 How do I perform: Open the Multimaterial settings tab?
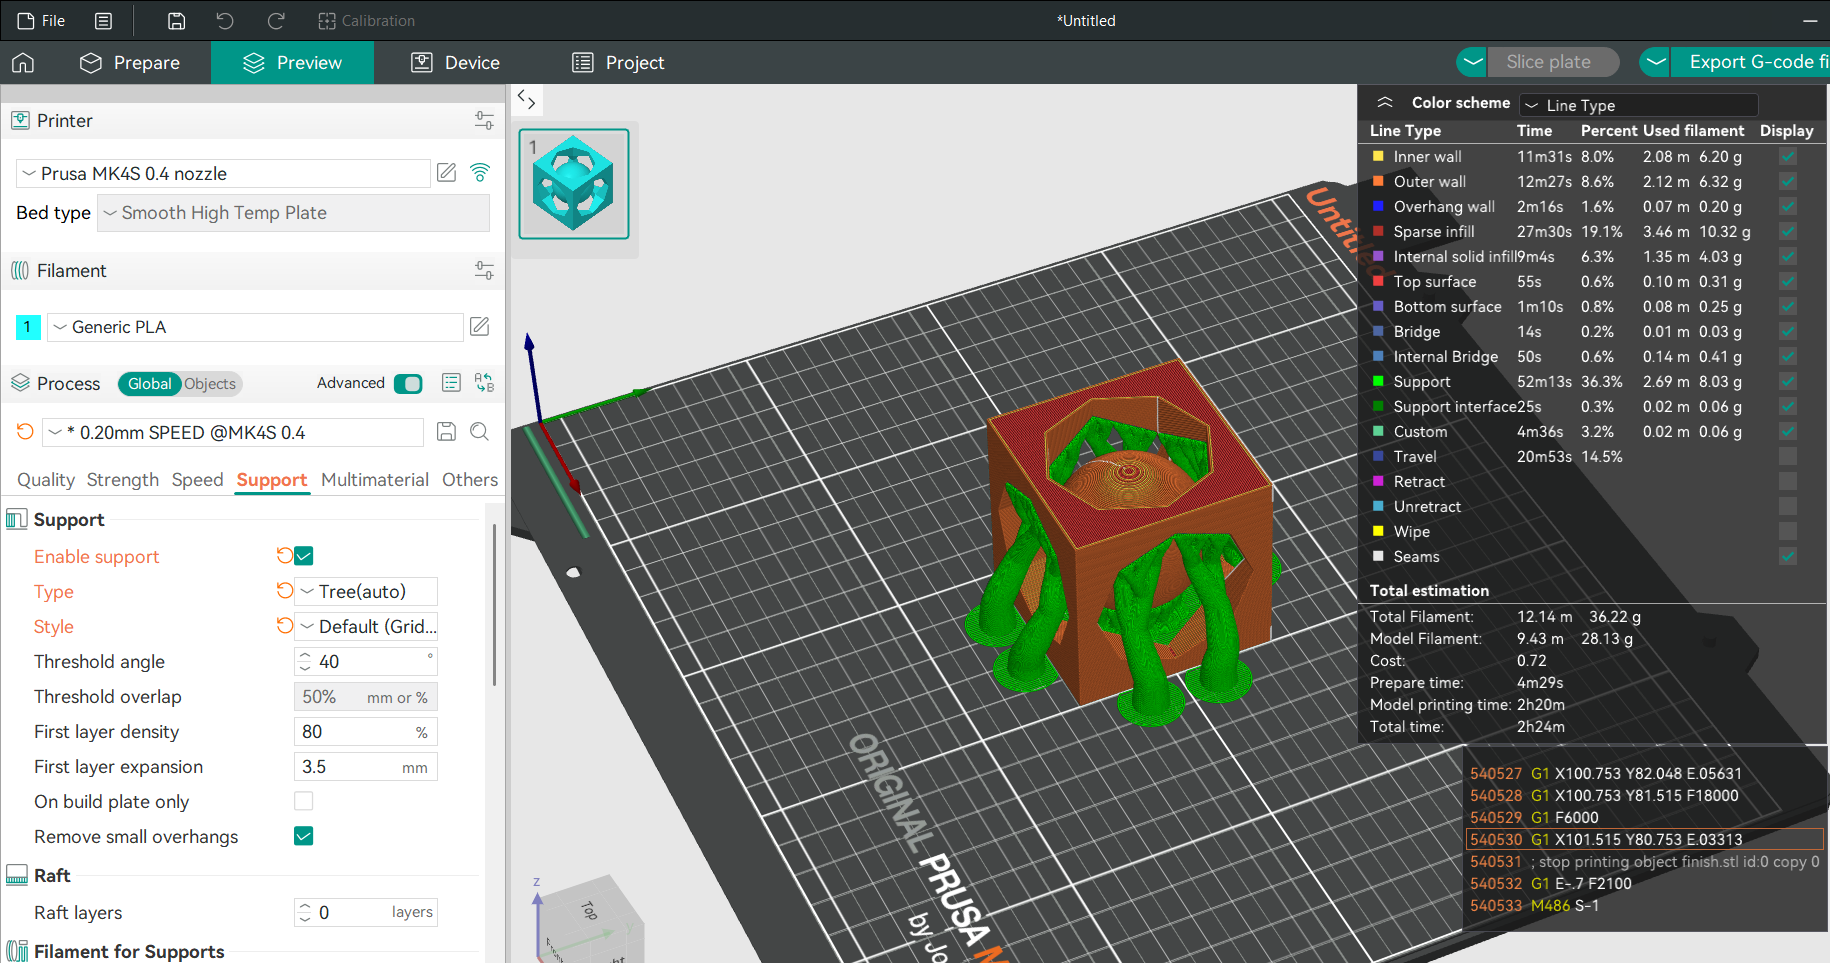coord(375,480)
